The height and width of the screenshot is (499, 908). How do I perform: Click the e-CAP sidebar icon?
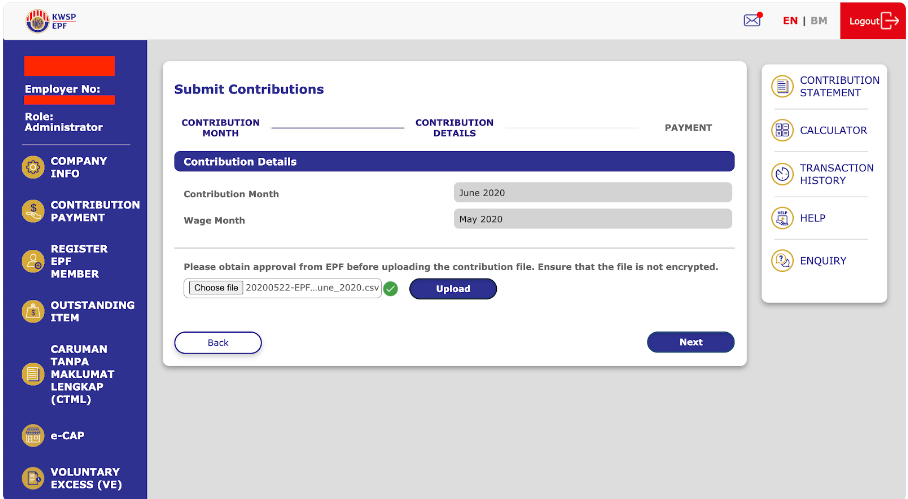(33, 436)
